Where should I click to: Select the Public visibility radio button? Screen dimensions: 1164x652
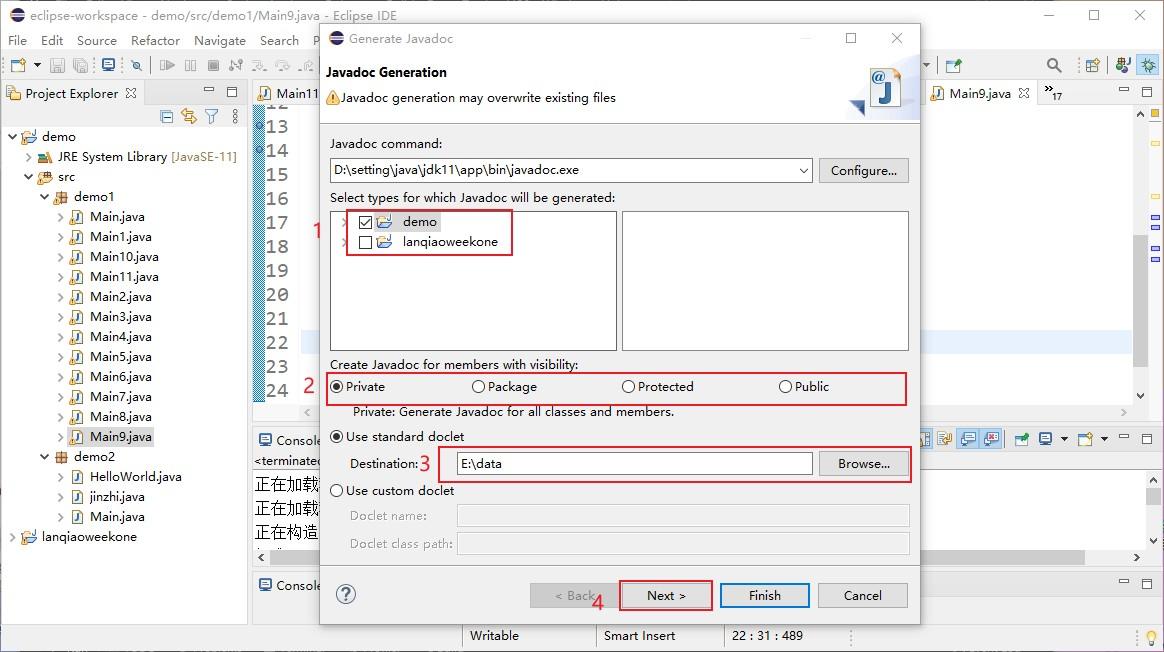pyautogui.click(x=785, y=387)
